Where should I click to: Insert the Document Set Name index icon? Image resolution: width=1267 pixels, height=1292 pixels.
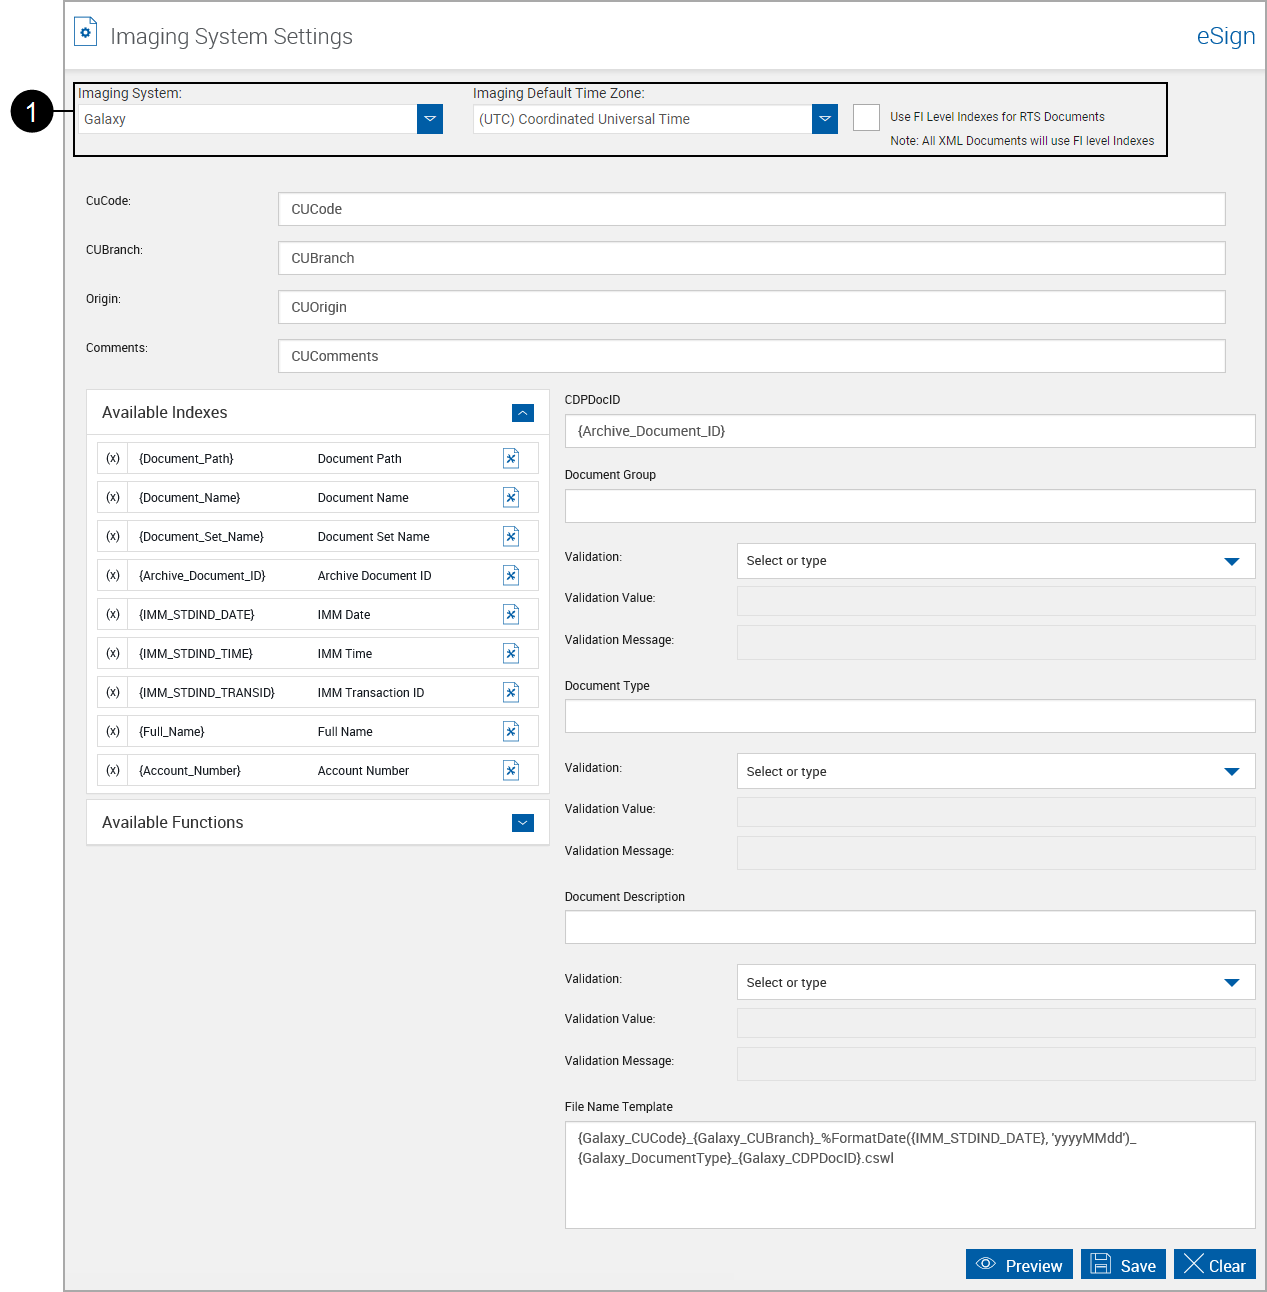pos(511,536)
